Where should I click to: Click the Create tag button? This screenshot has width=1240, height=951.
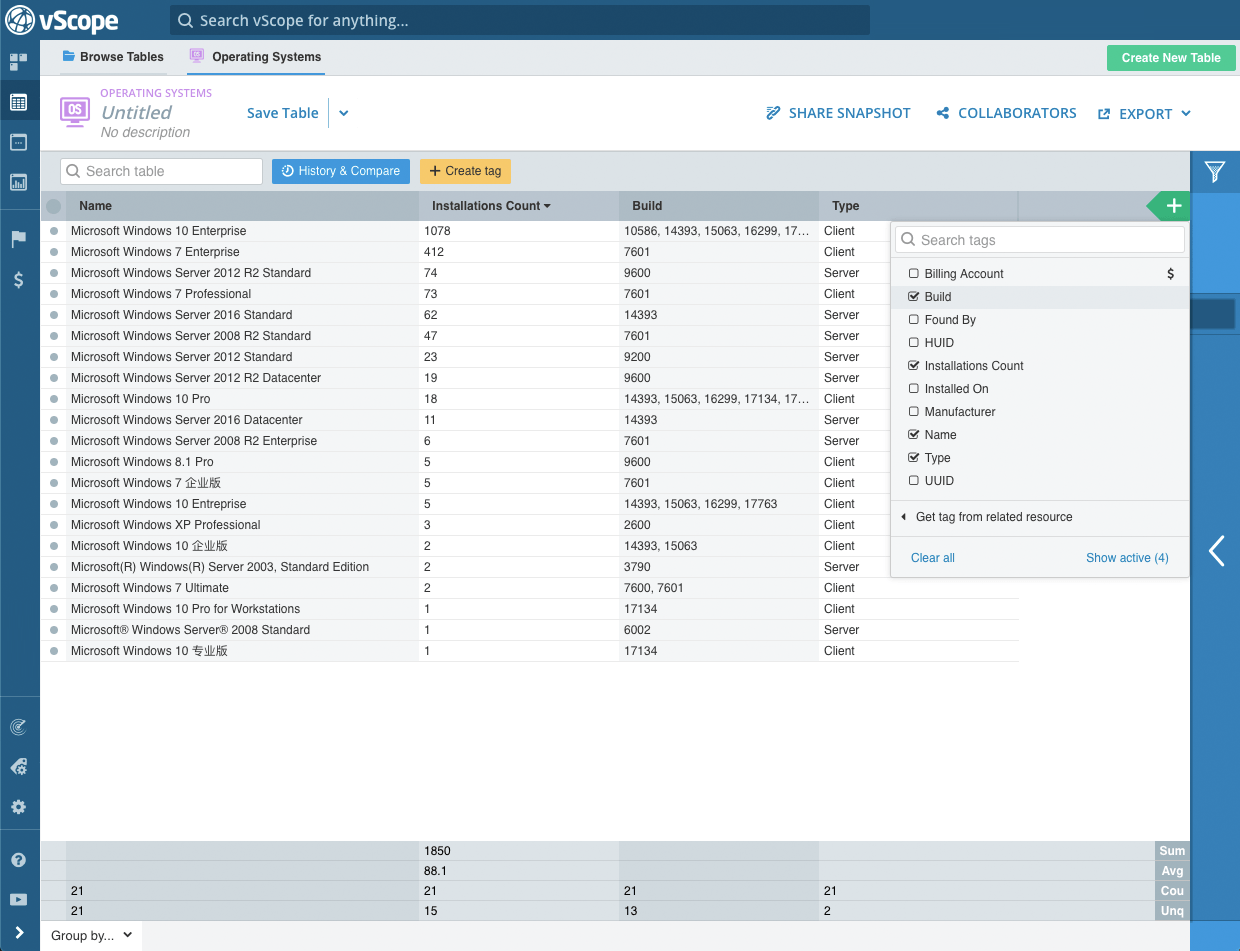click(465, 171)
